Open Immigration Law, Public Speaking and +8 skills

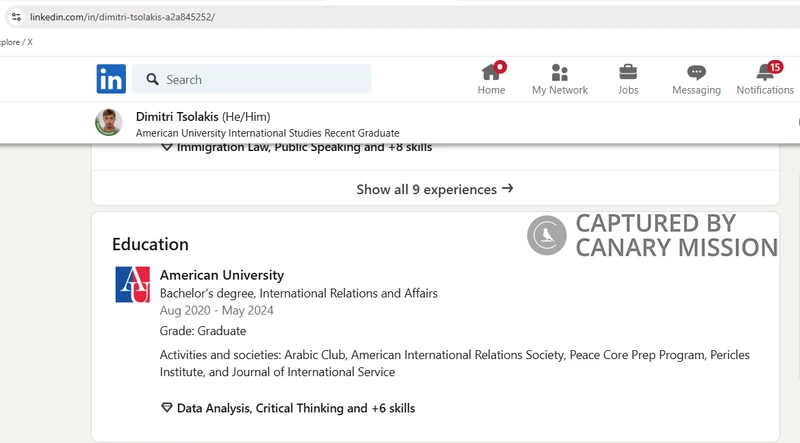point(304,147)
